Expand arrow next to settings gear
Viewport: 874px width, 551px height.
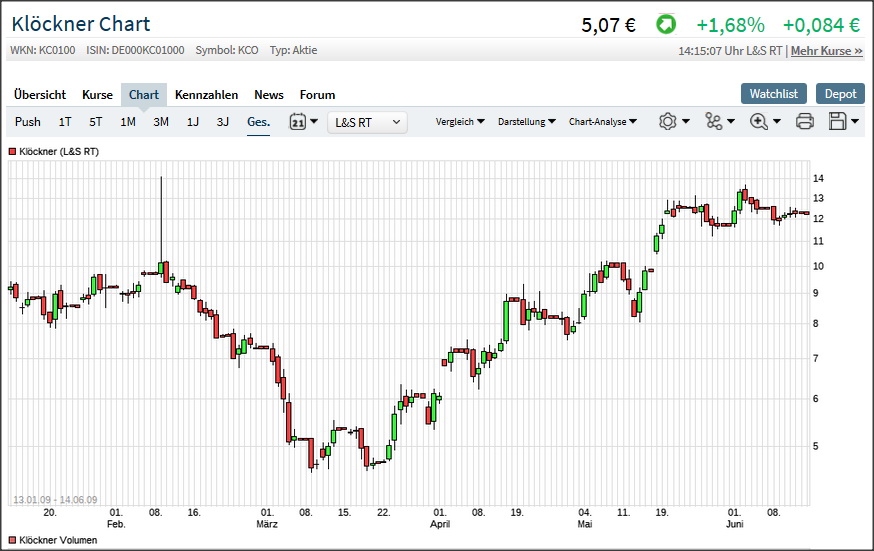(686, 121)
